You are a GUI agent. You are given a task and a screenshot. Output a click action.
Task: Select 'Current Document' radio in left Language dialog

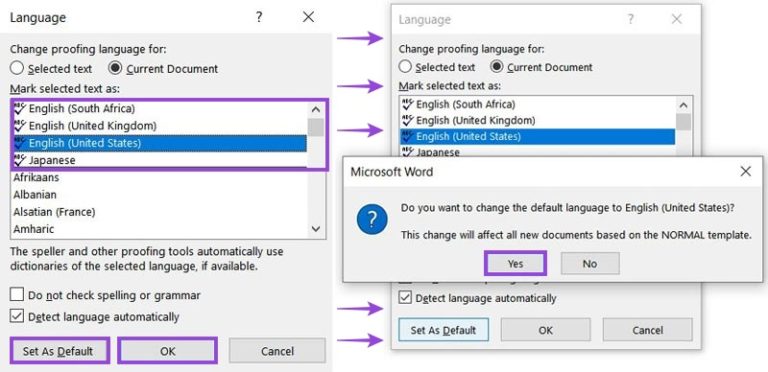pyautogui.click(x=116, y=69)
